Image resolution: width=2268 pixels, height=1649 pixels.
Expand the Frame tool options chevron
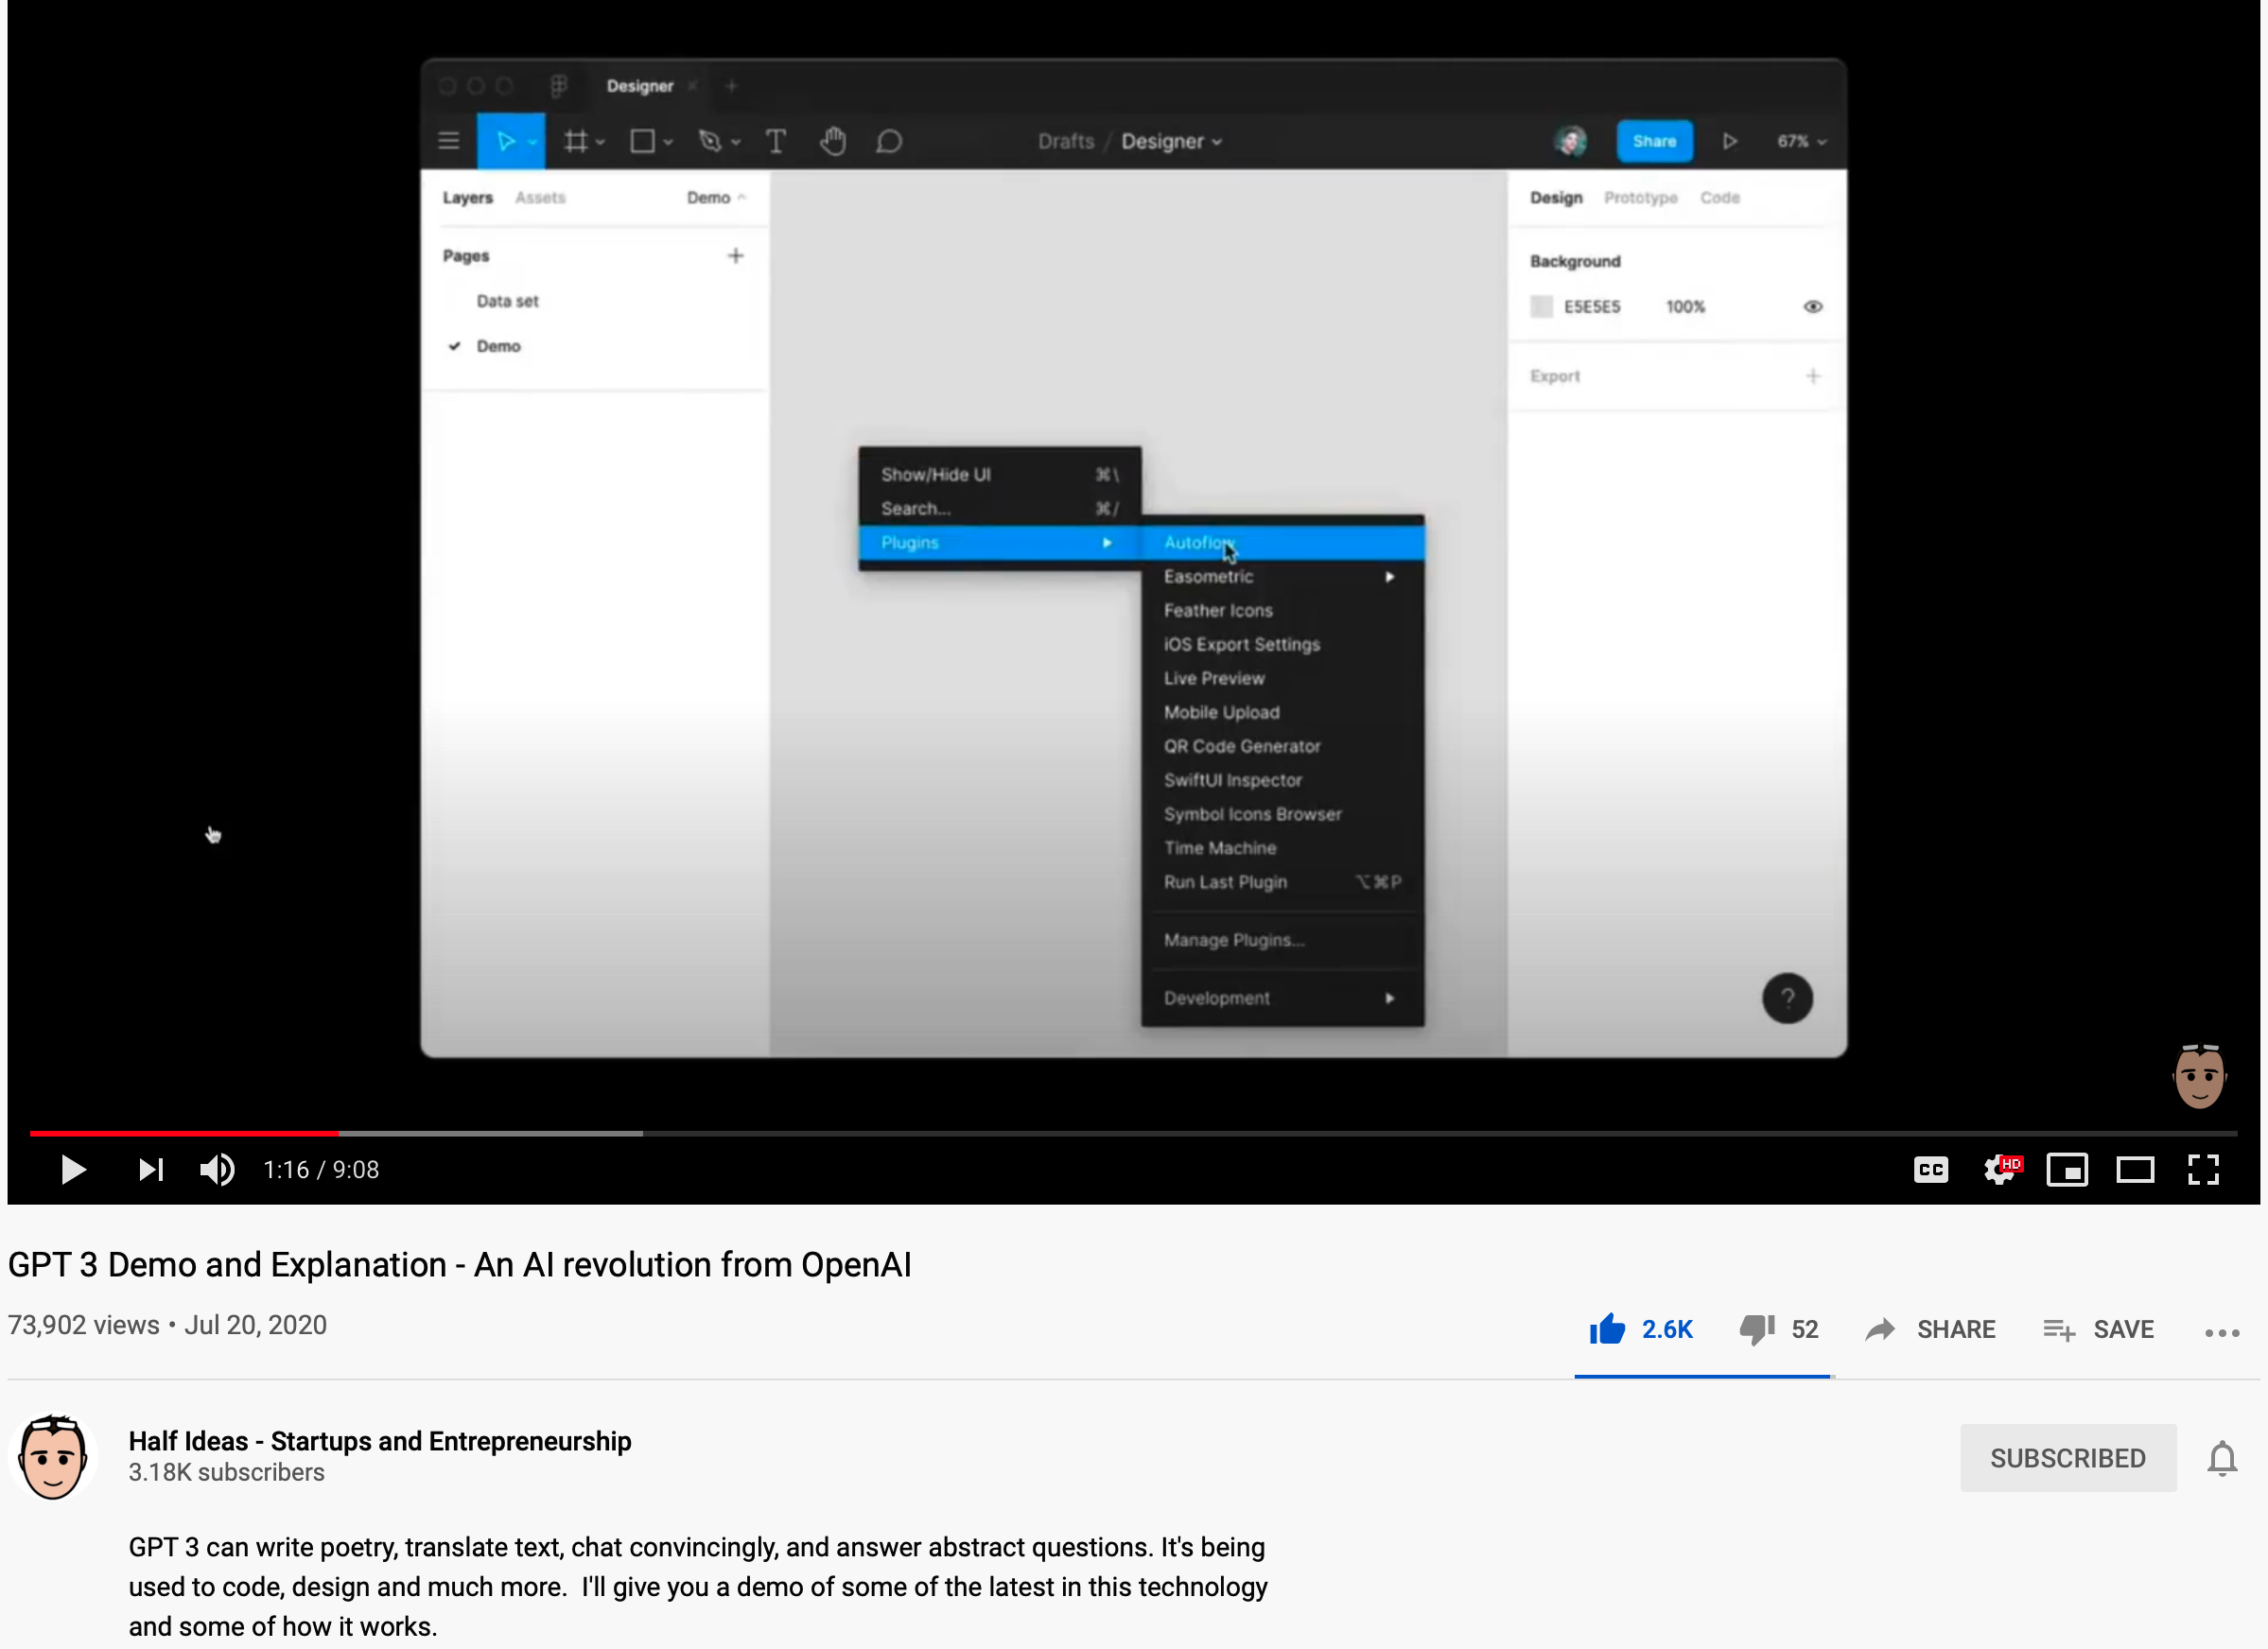pos(601,142)
